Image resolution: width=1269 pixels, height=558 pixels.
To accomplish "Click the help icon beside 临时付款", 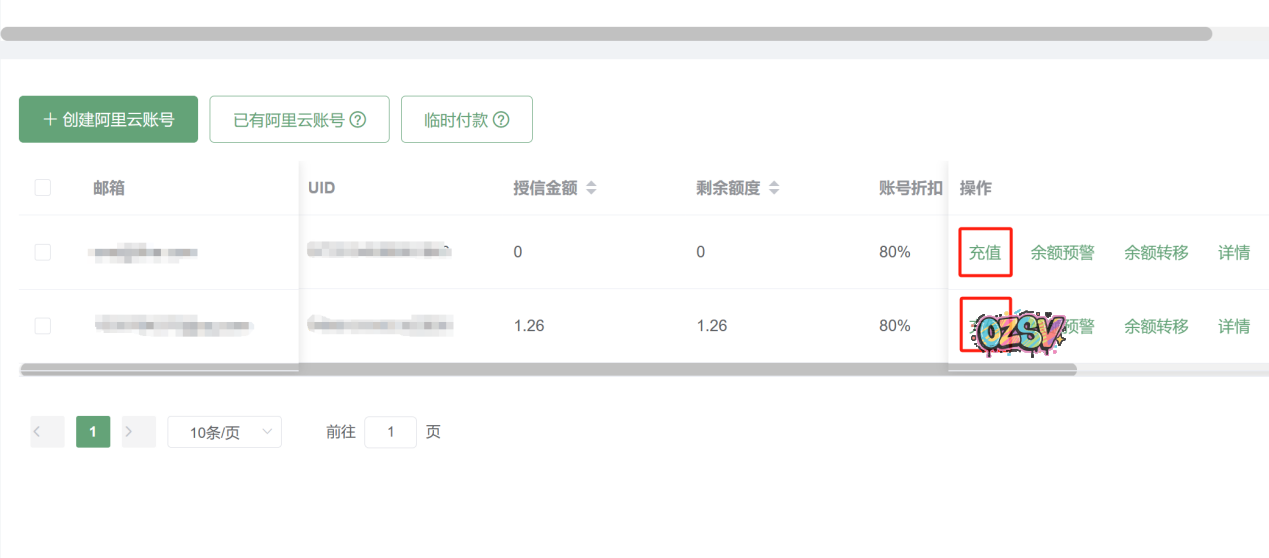I will click(x=501, y=120).
